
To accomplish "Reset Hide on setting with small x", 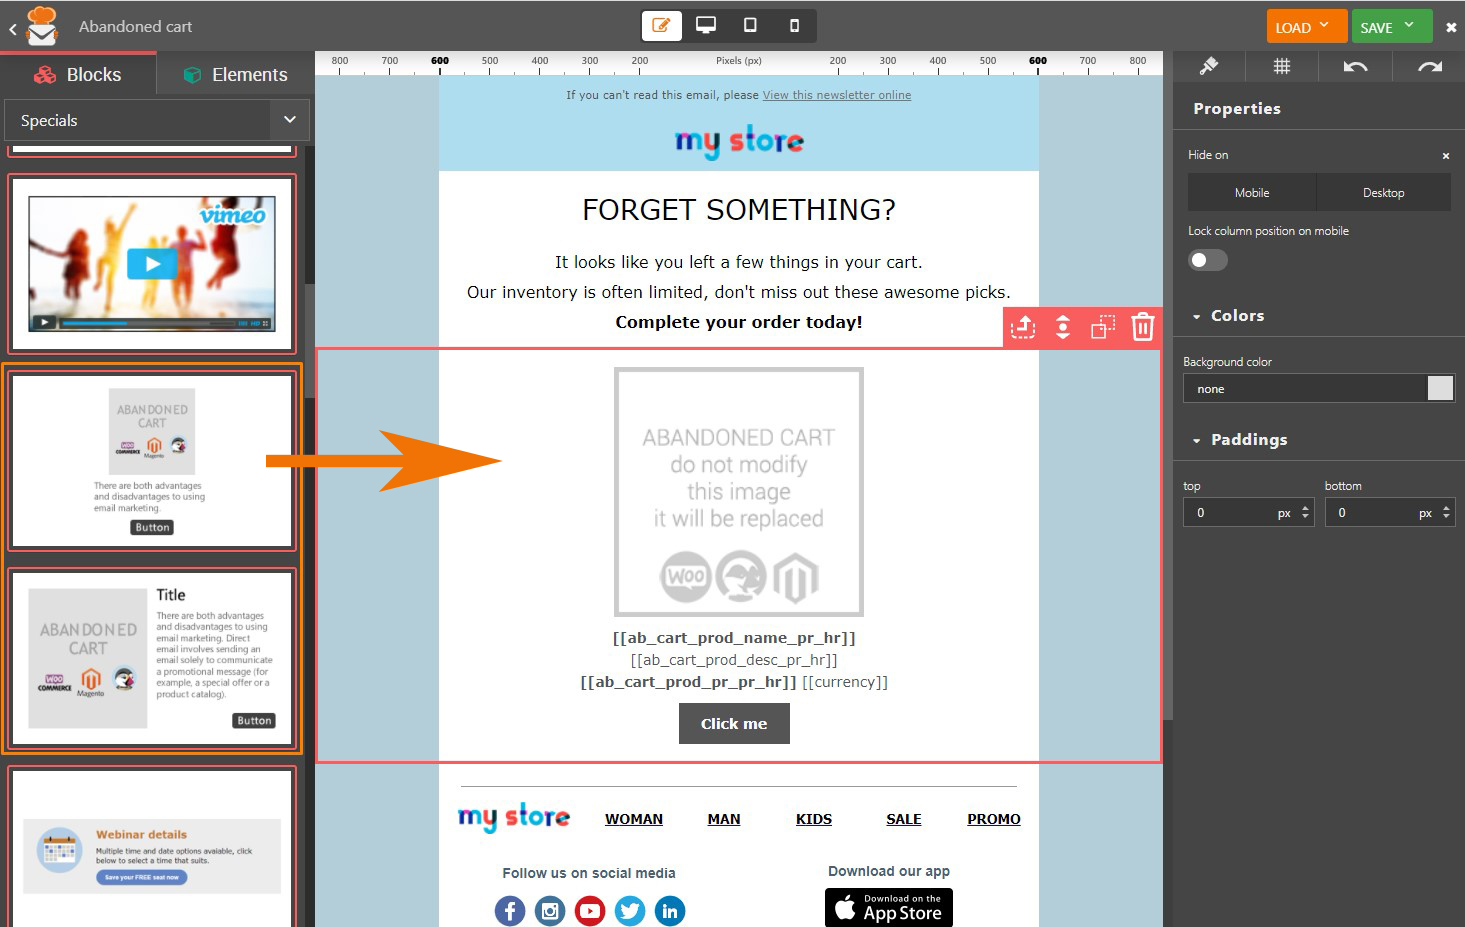I will (x=1446, y=156).
